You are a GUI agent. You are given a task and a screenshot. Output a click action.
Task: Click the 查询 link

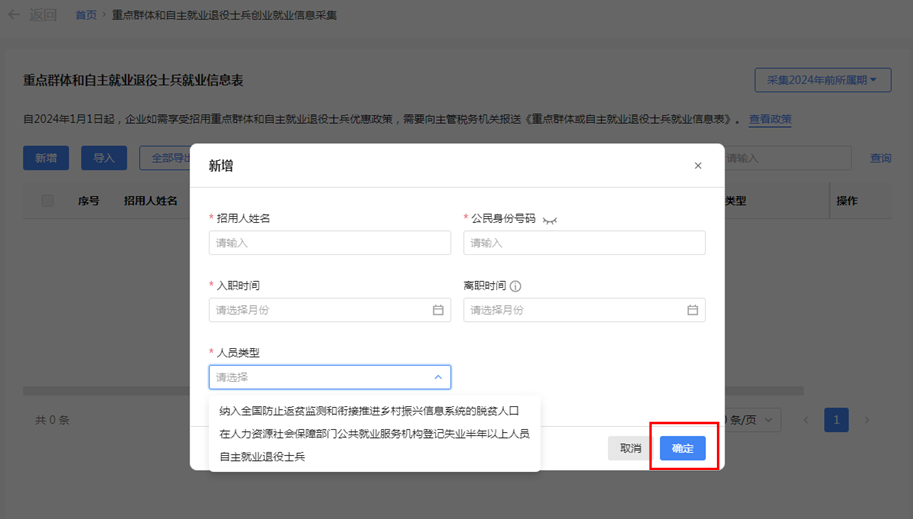pos(880,158)
